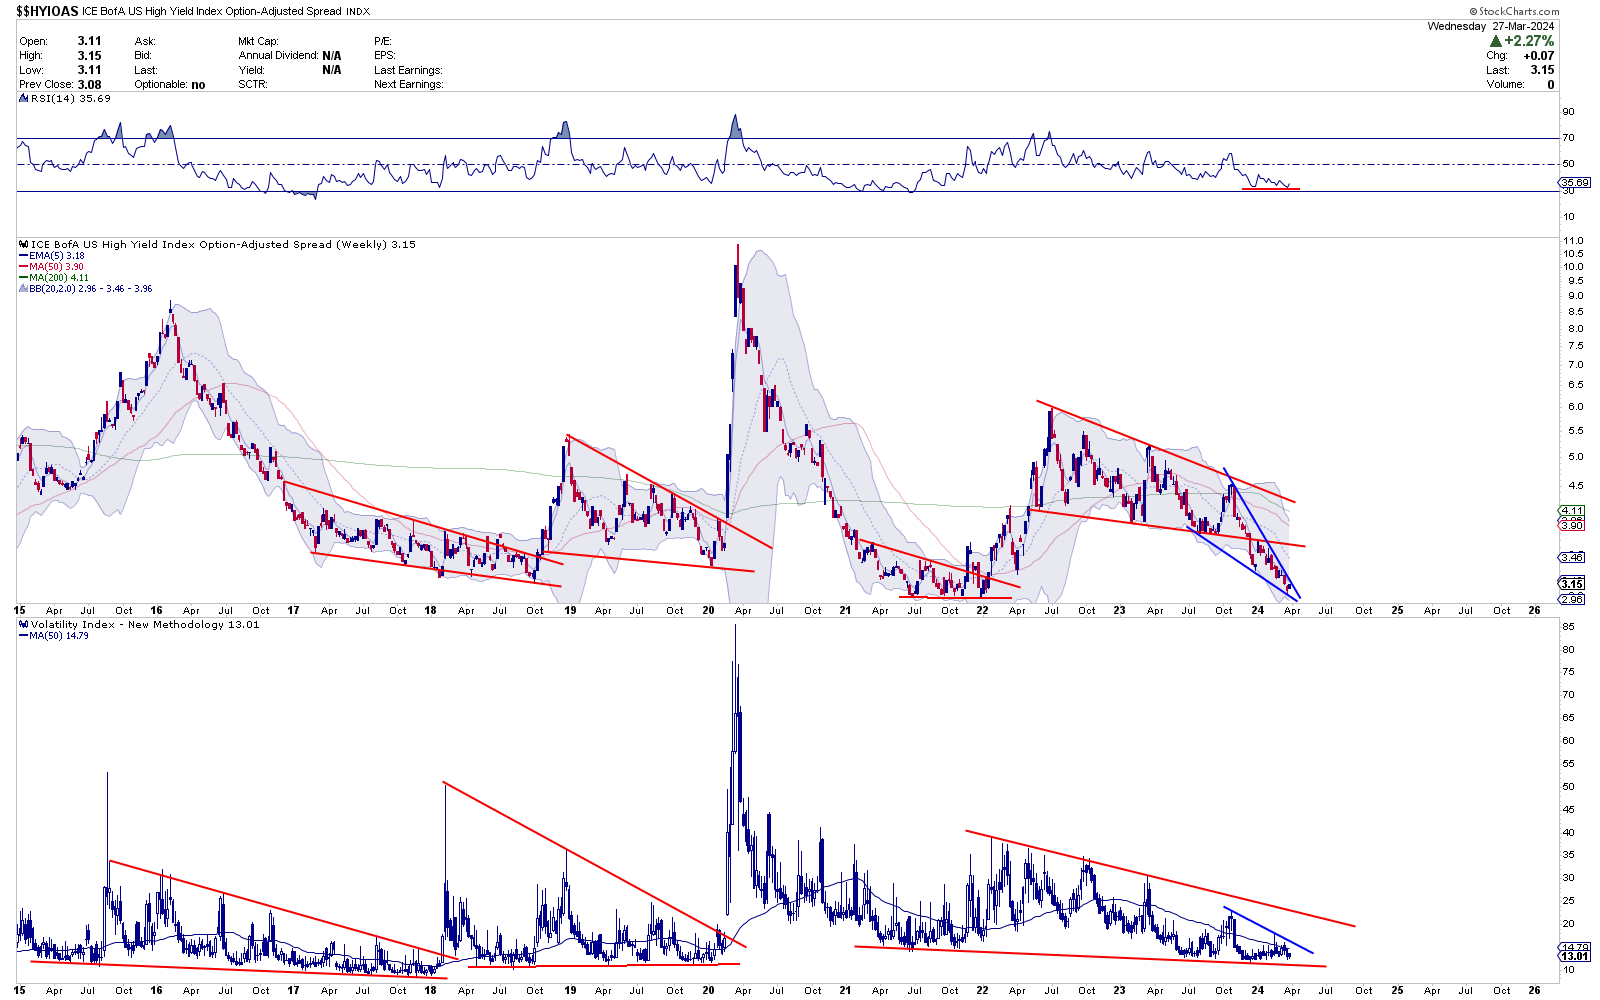
Task: Click the red 3.90 price axis tag
Action: coord(1571,524)
